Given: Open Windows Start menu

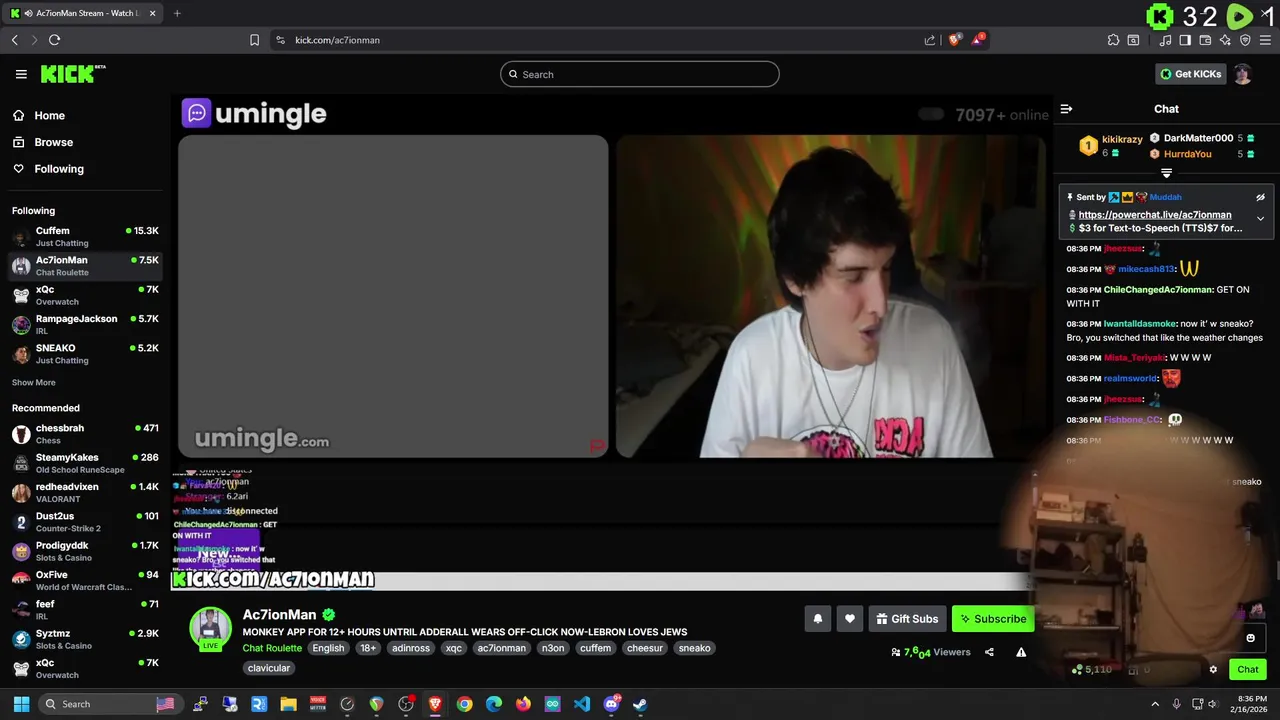Looking at the screenshot, I should coord(21,704).
